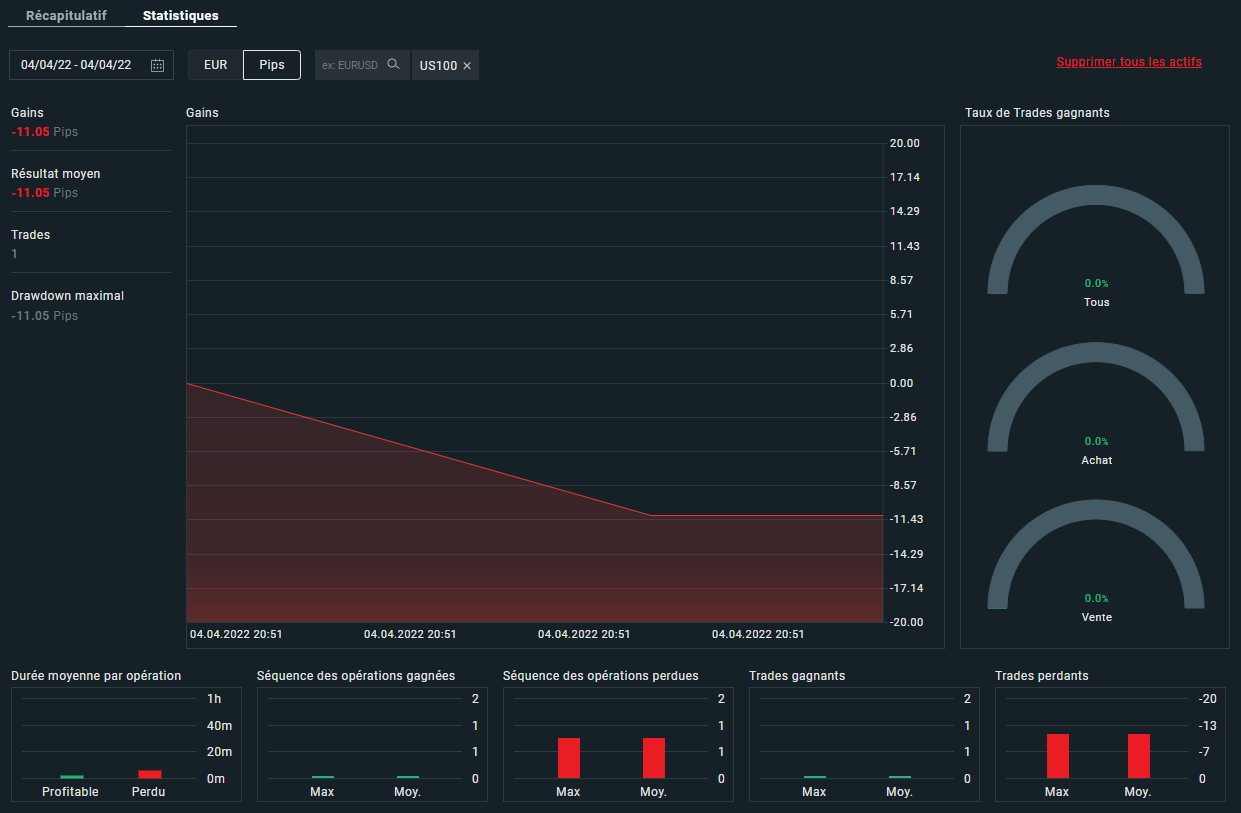Click Max bar in Trades perdants chart

click(1058, 756)
